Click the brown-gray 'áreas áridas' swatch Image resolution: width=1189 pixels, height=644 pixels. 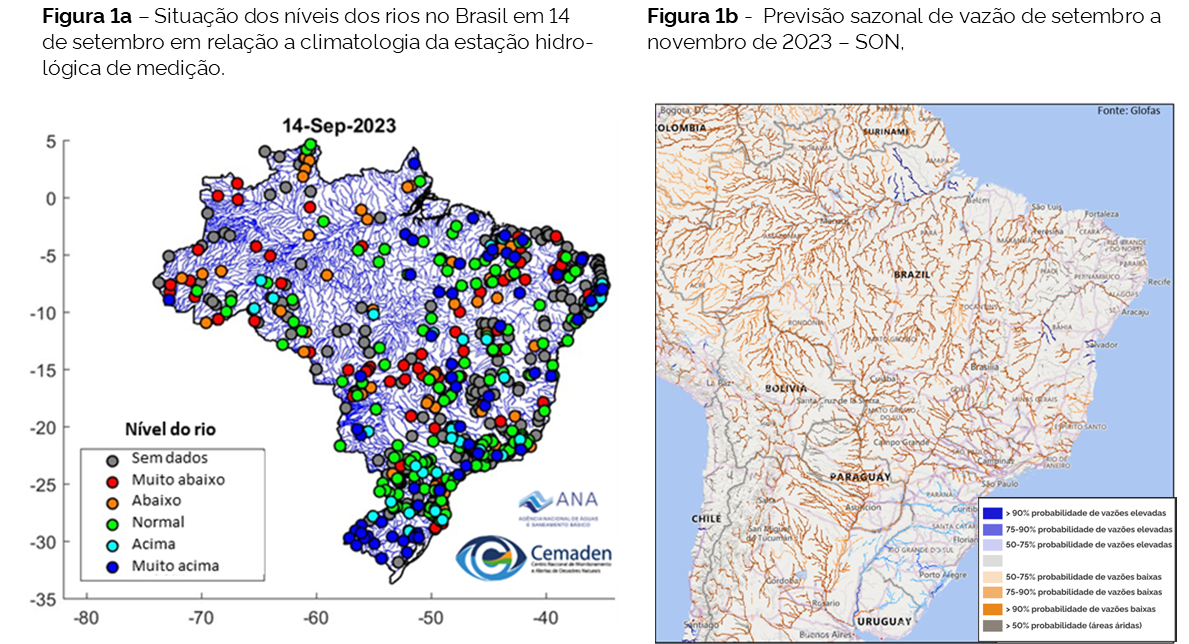click(992, 626)
